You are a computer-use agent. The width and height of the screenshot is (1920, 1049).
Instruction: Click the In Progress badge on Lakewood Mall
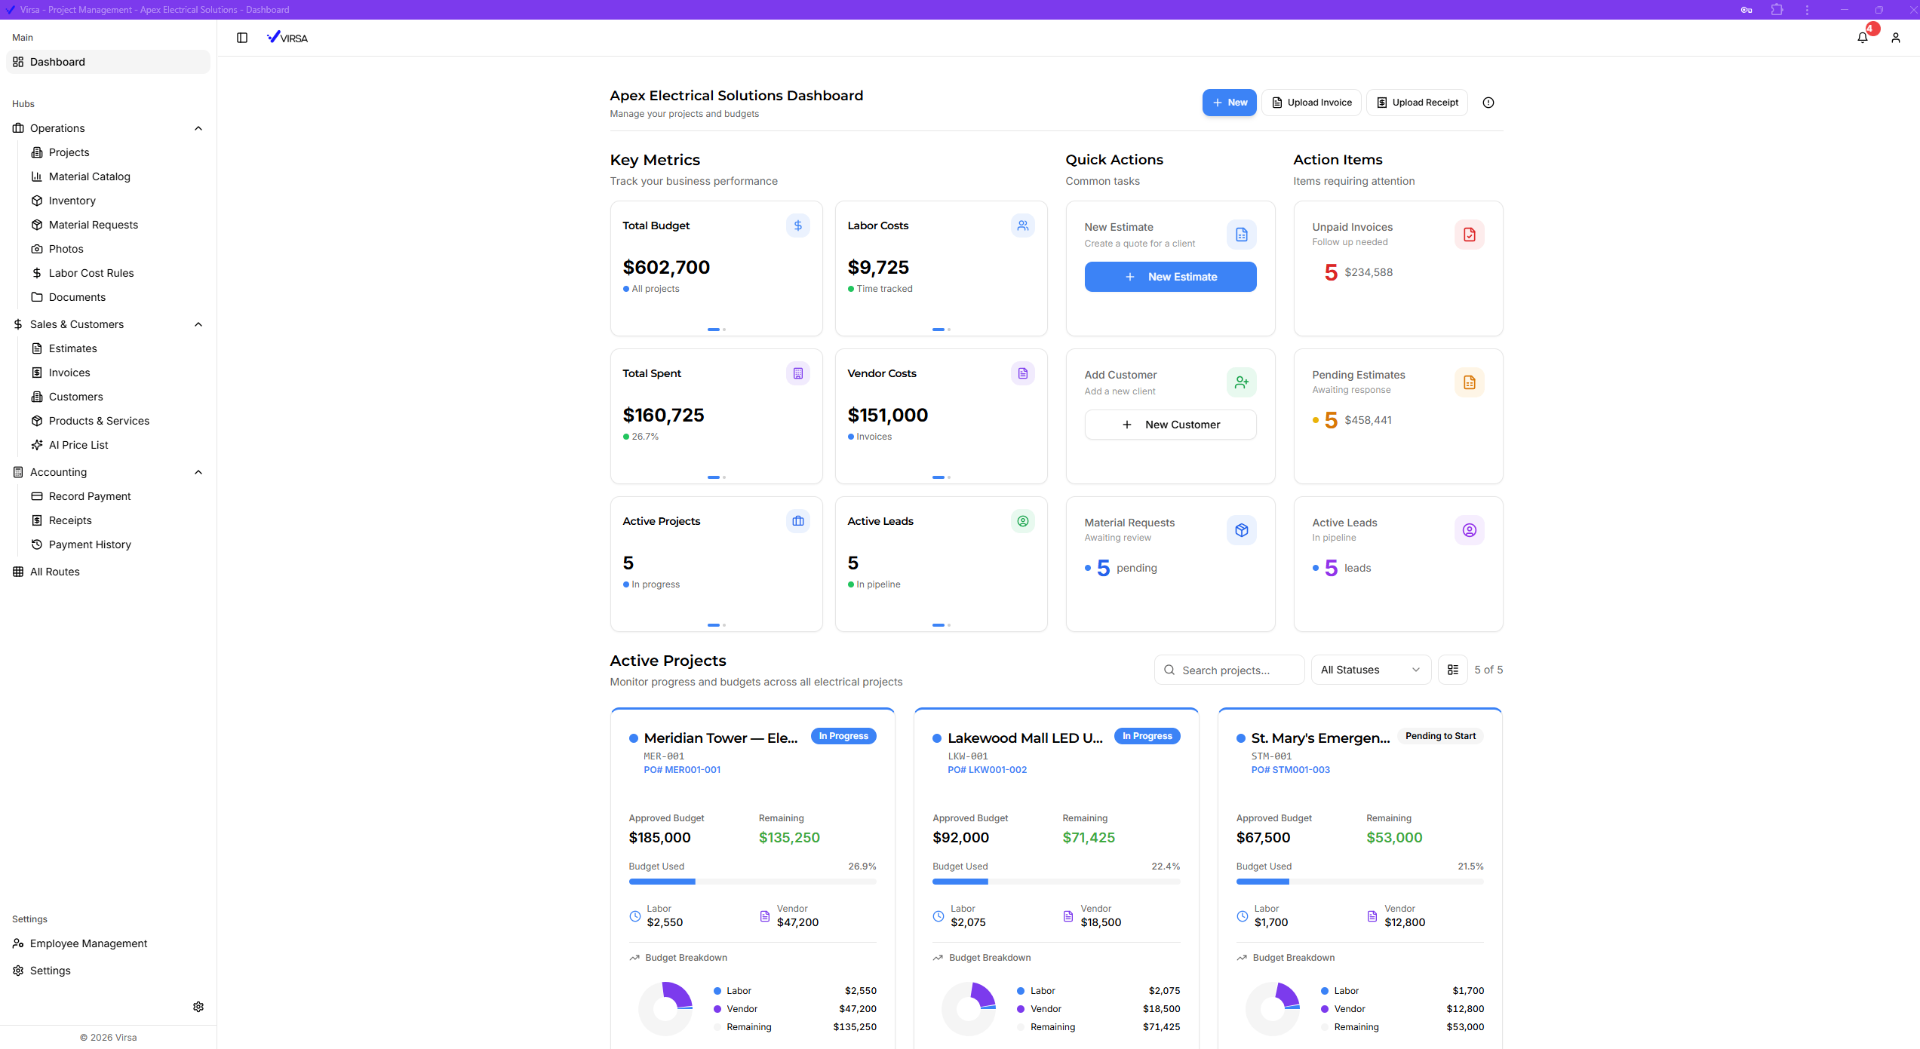tap(1147, 736)
